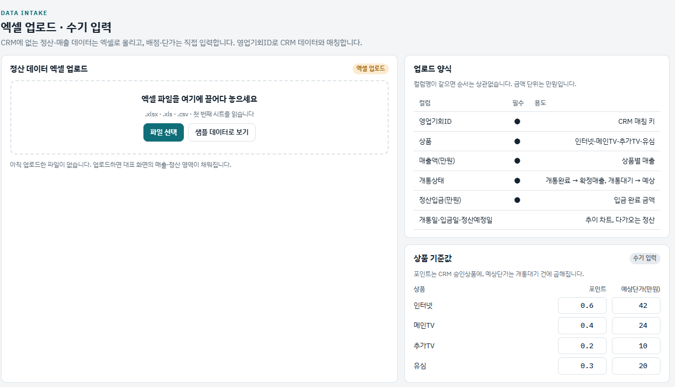
Task: Click the 포인트 column header
Action: click(597, 289)
